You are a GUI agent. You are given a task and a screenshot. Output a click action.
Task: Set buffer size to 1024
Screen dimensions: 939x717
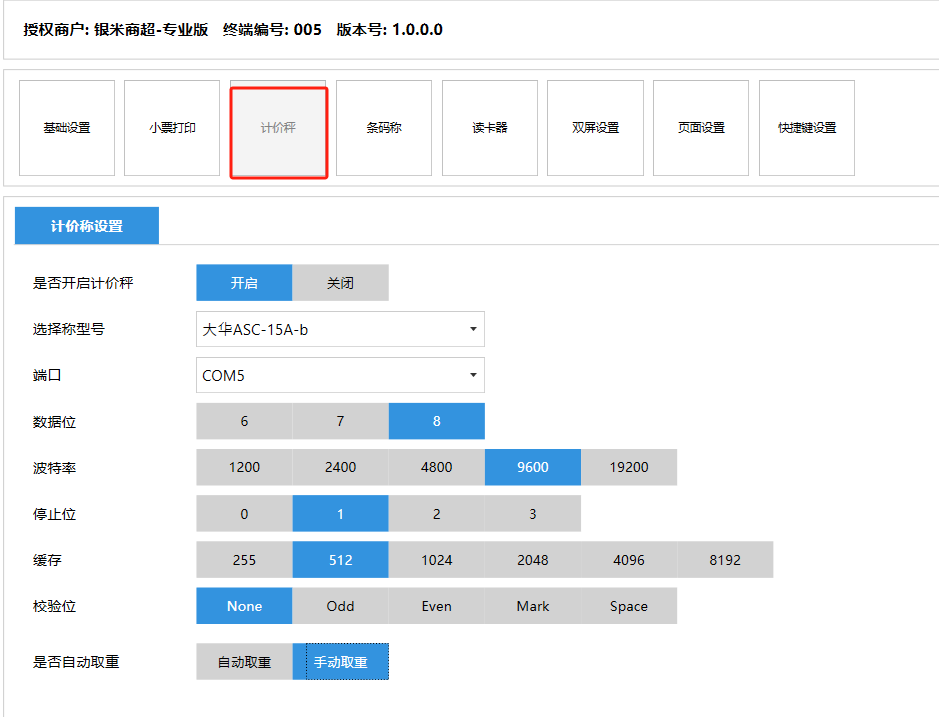click(436, 560)
